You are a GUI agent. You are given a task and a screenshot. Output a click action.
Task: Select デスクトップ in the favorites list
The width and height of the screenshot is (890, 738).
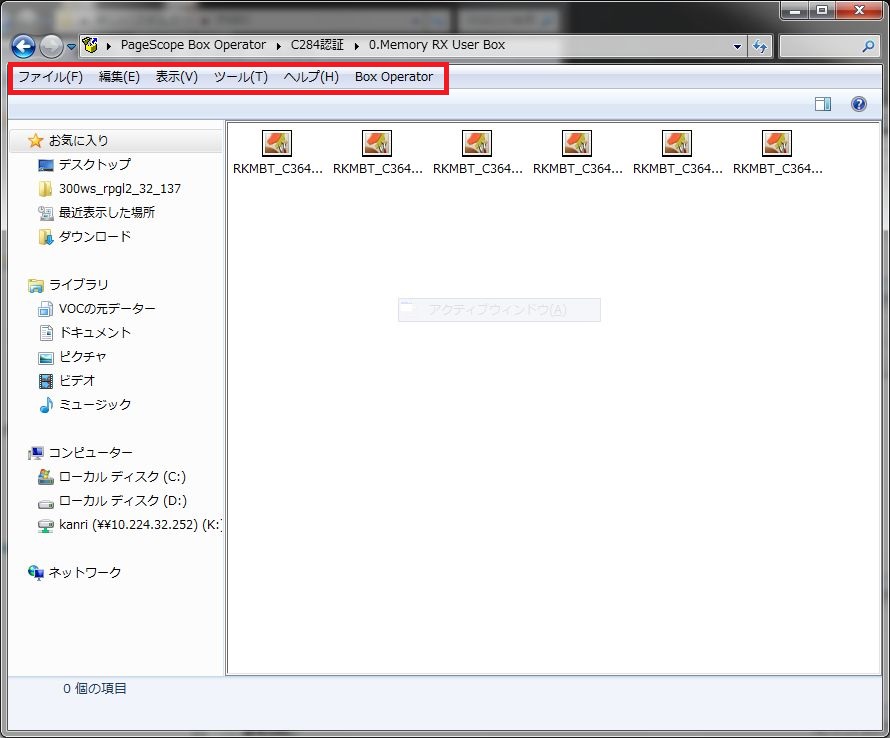94,164
